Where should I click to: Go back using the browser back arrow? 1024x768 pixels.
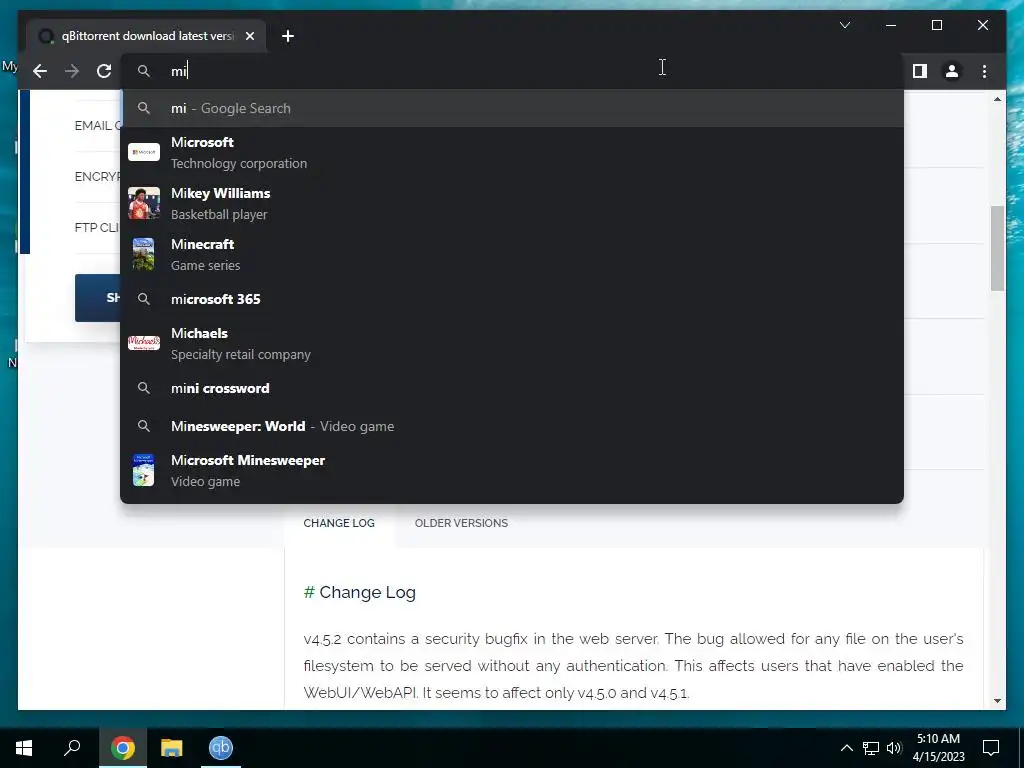tap(40, 71)
